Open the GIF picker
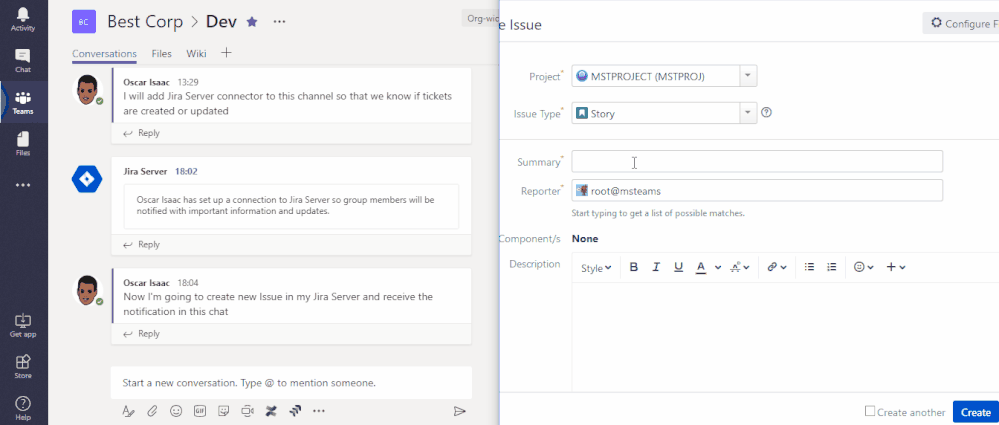The height and width of the screenshot is (425, 999). 200,411
